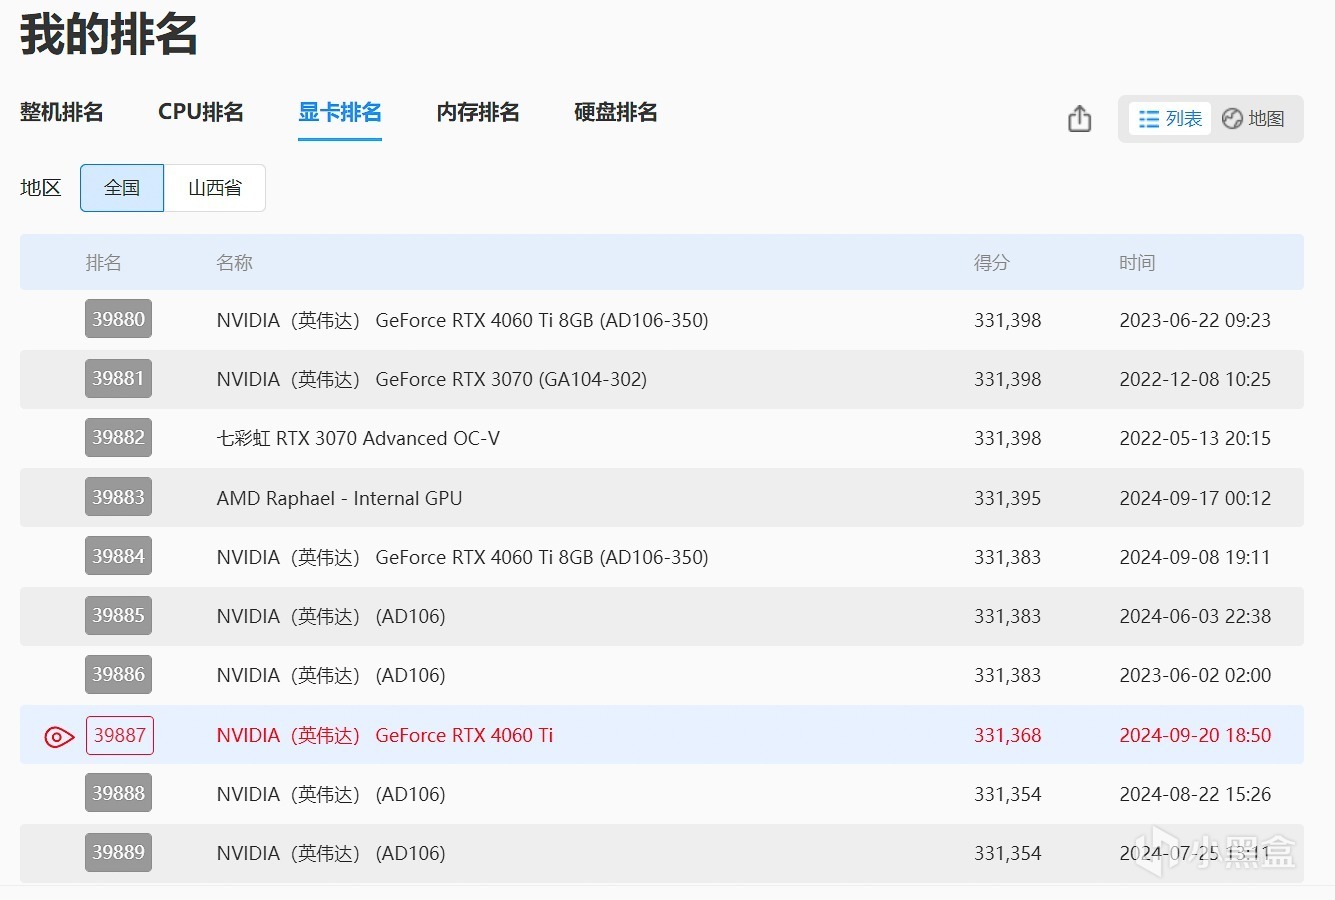Click the 排名 column header
Viewport: 1335px width, 900px height.
tap(103, 263)
